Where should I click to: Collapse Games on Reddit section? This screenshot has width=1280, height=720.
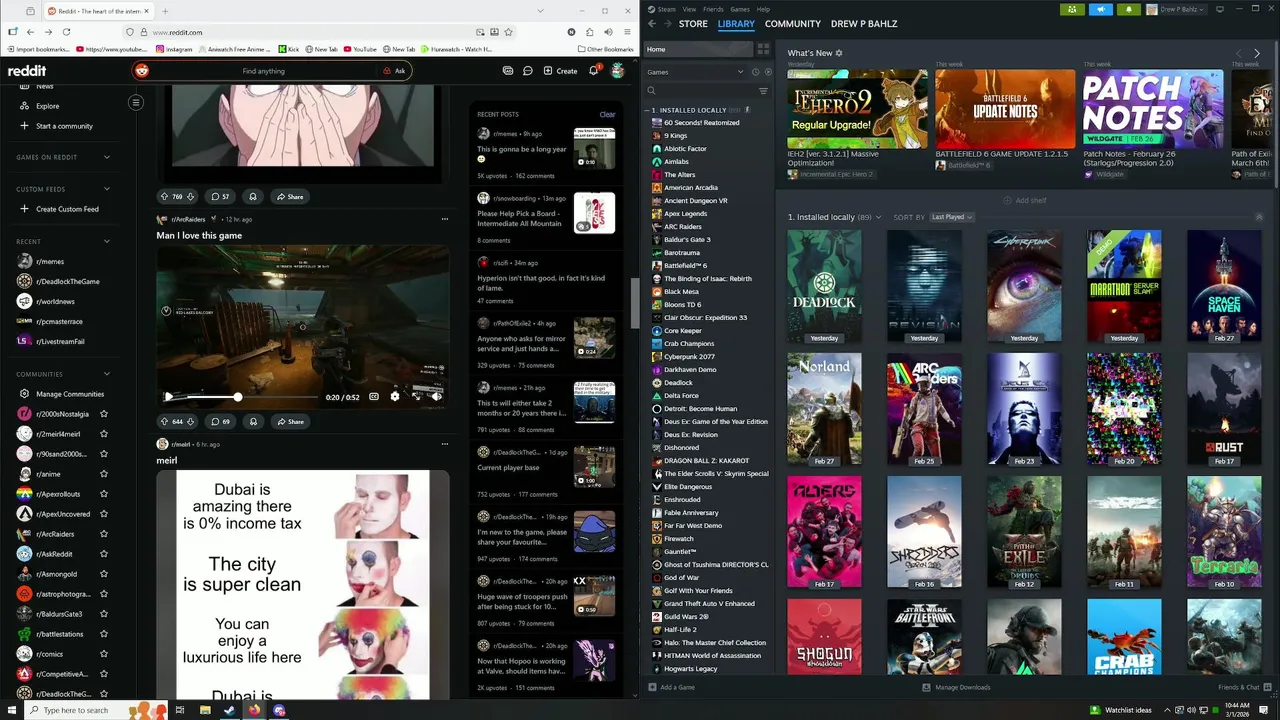107,157
